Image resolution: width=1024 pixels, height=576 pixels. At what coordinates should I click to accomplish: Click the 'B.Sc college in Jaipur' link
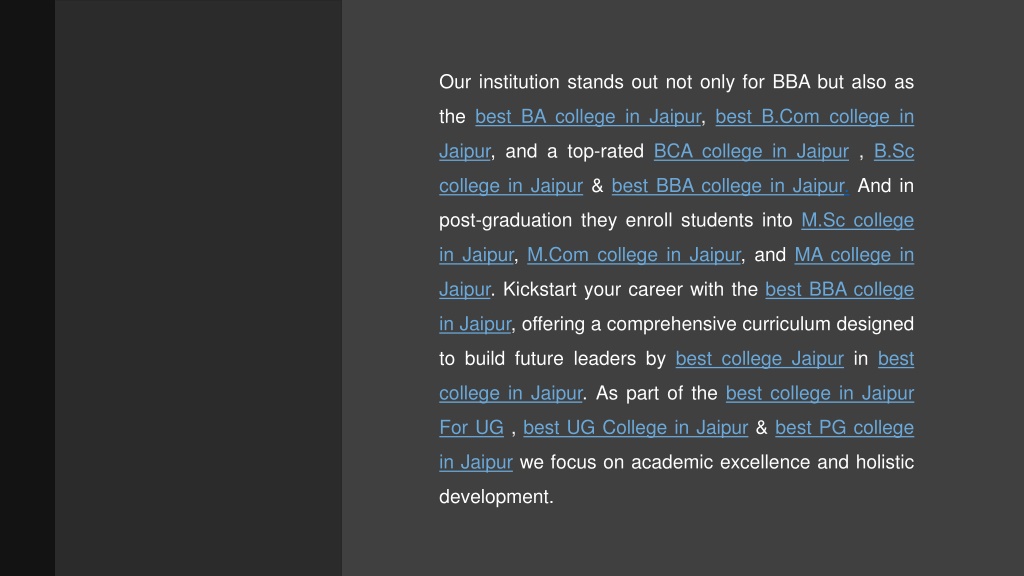(511, 186)
